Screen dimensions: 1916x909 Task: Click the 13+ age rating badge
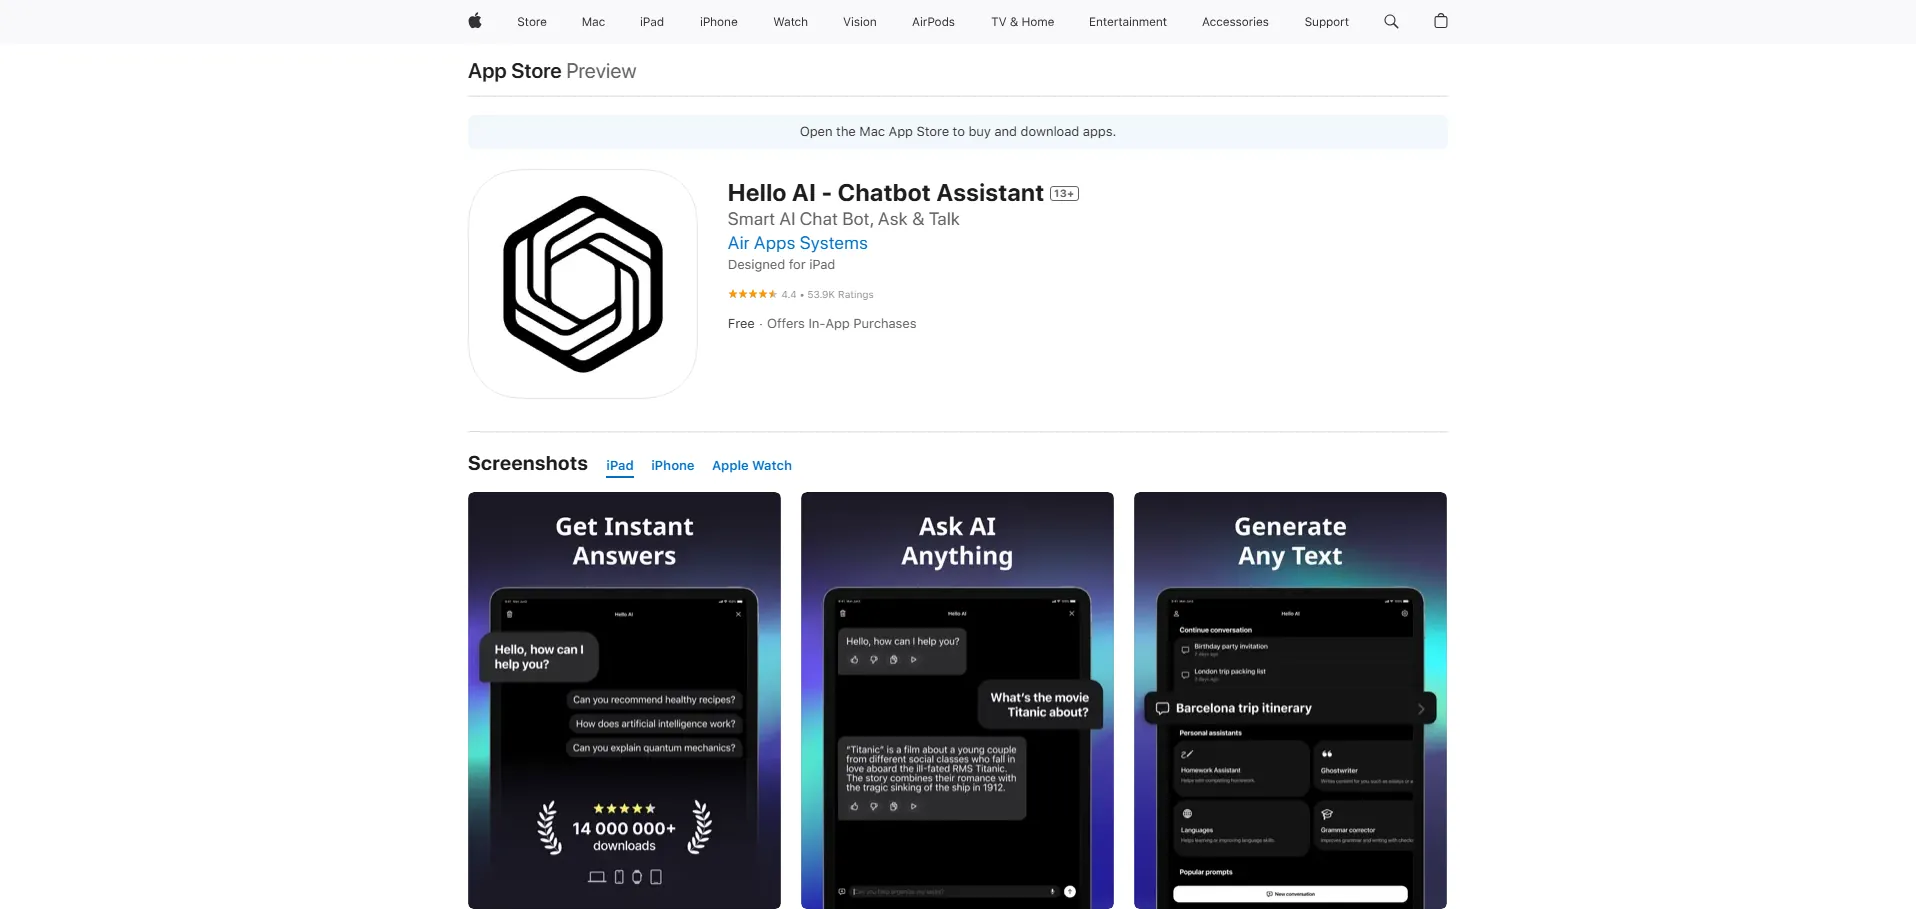[1064, 194]
